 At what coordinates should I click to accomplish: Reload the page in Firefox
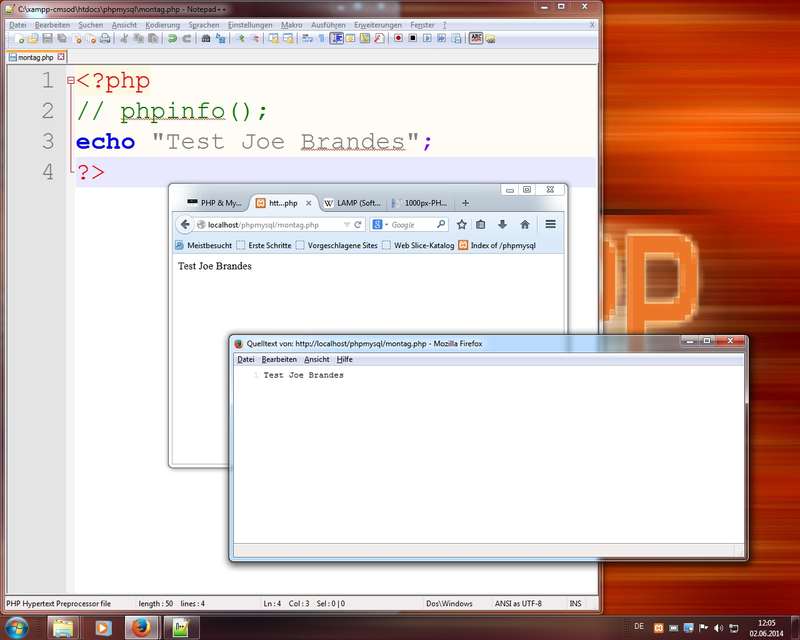(358, 225)
